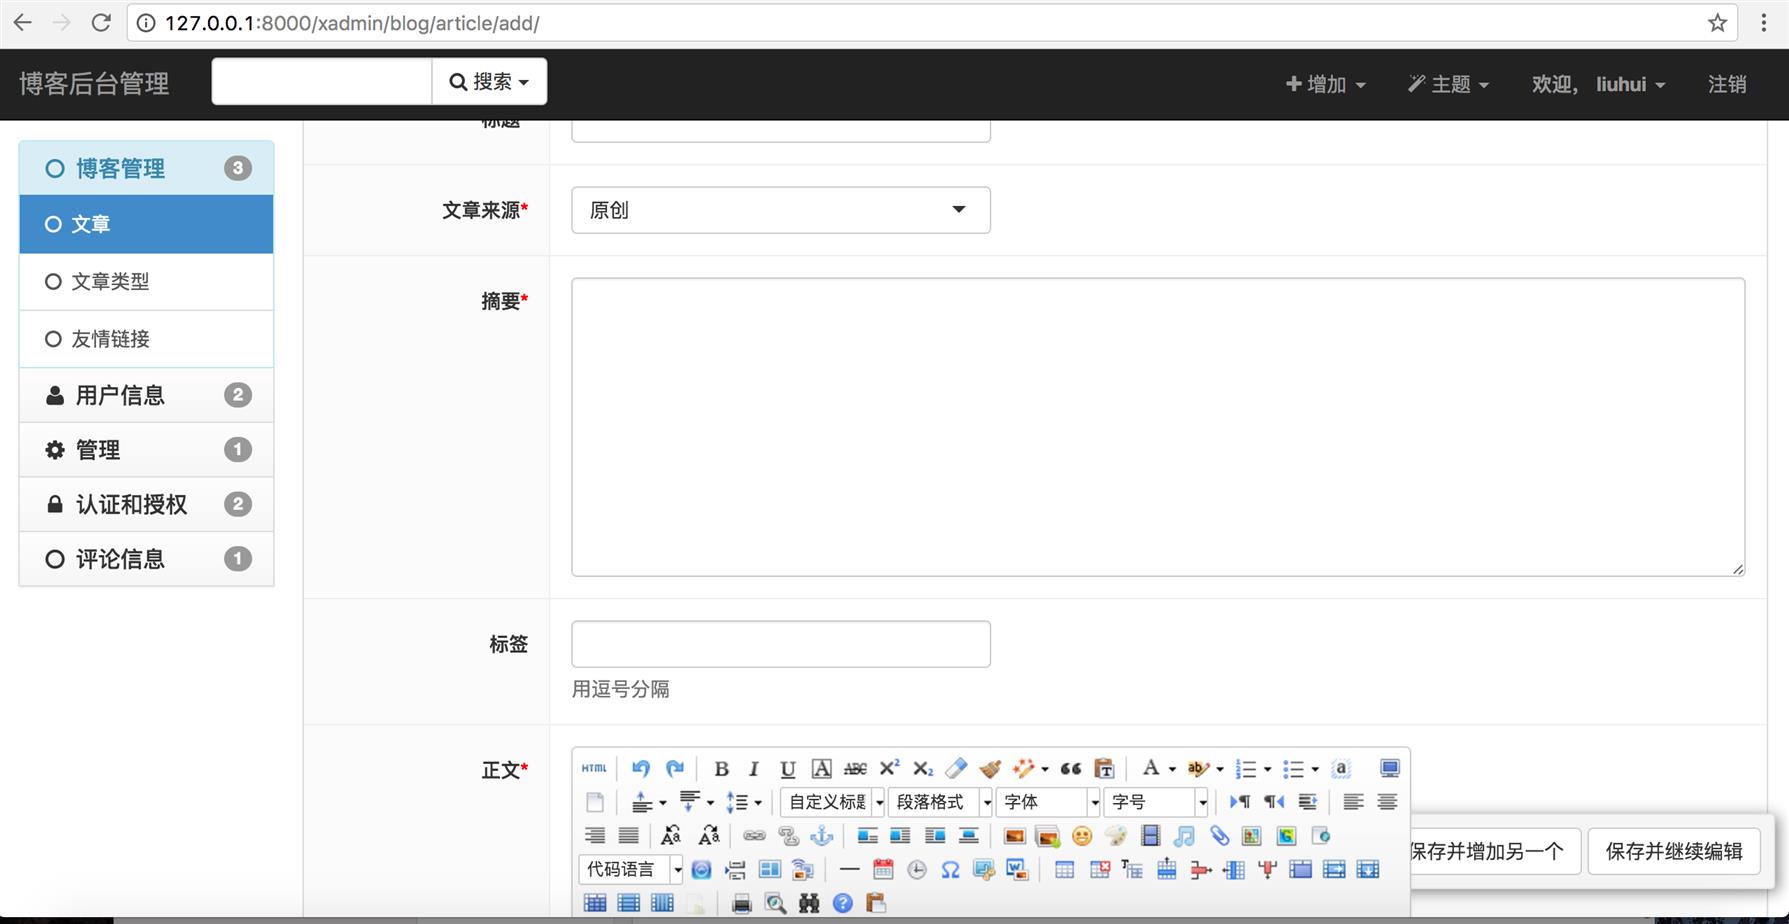Viewport: 1789px width, 924px height.
Task: Insert an emoticon using smiley icon
Action: click(1081, 836)
